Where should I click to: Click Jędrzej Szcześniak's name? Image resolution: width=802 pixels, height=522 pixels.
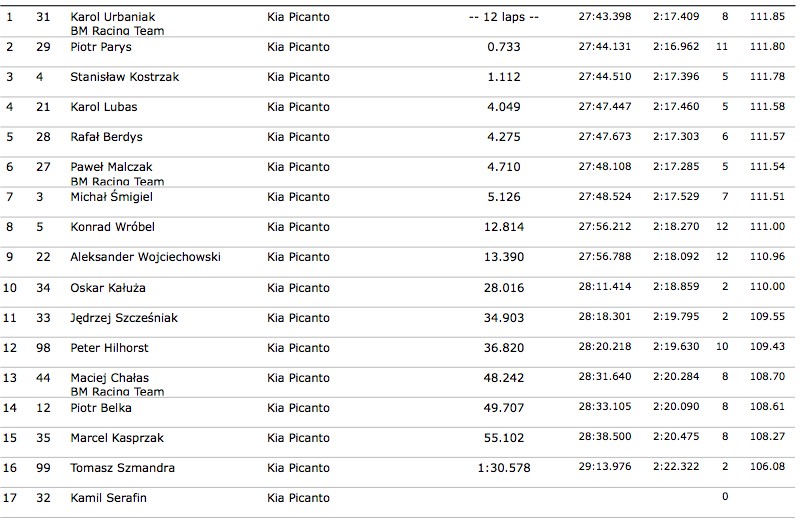[124, 318]
